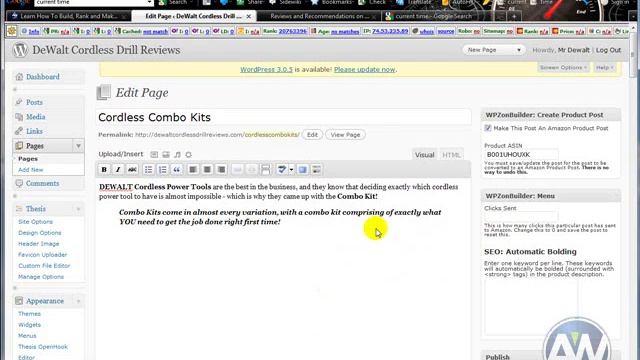Expand the Appearance menu arrow
This screenshot has height=360, width=640.
point(78,301)
